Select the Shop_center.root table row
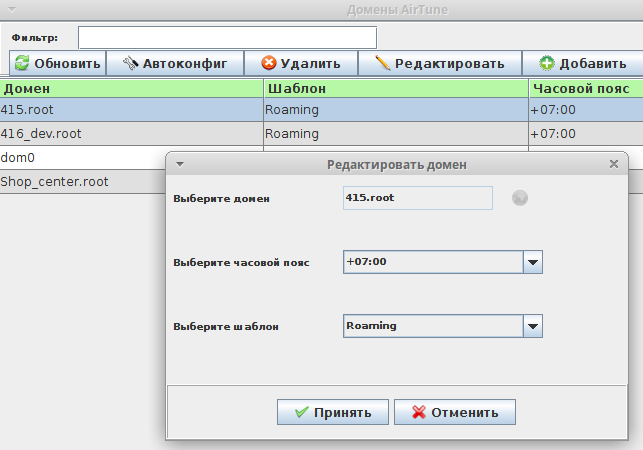 (82, 181)
